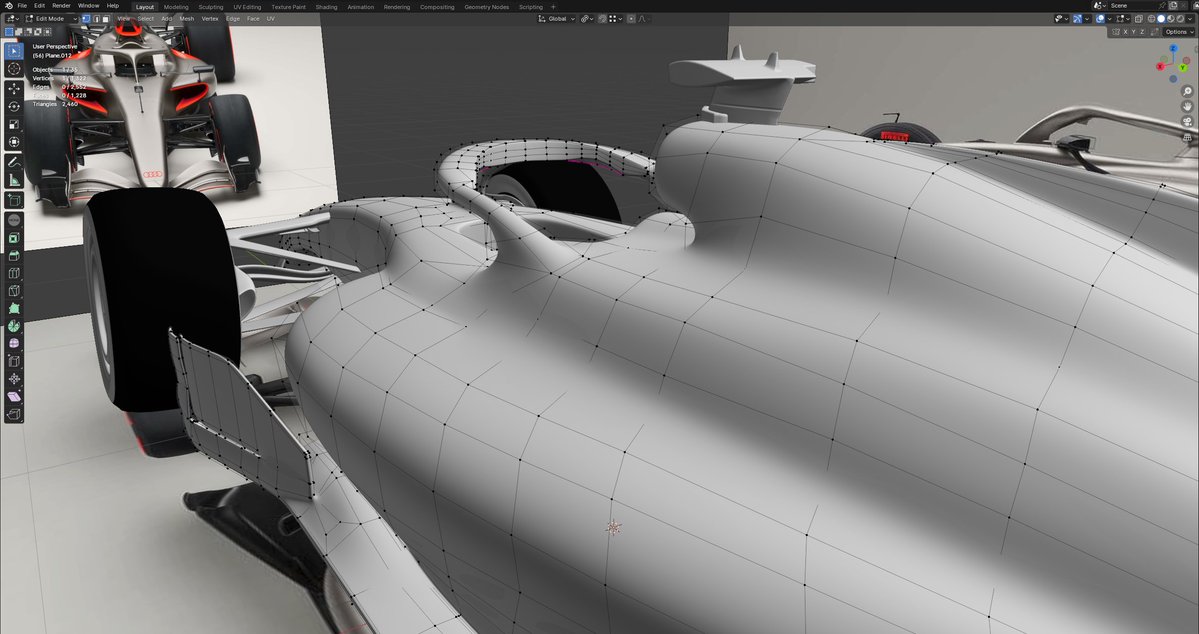Viewport: 1199px width, 634px height.
Task: Open the gizmo options dropdown arrow
Action: pyautogui.click(x=1087, y=18)
